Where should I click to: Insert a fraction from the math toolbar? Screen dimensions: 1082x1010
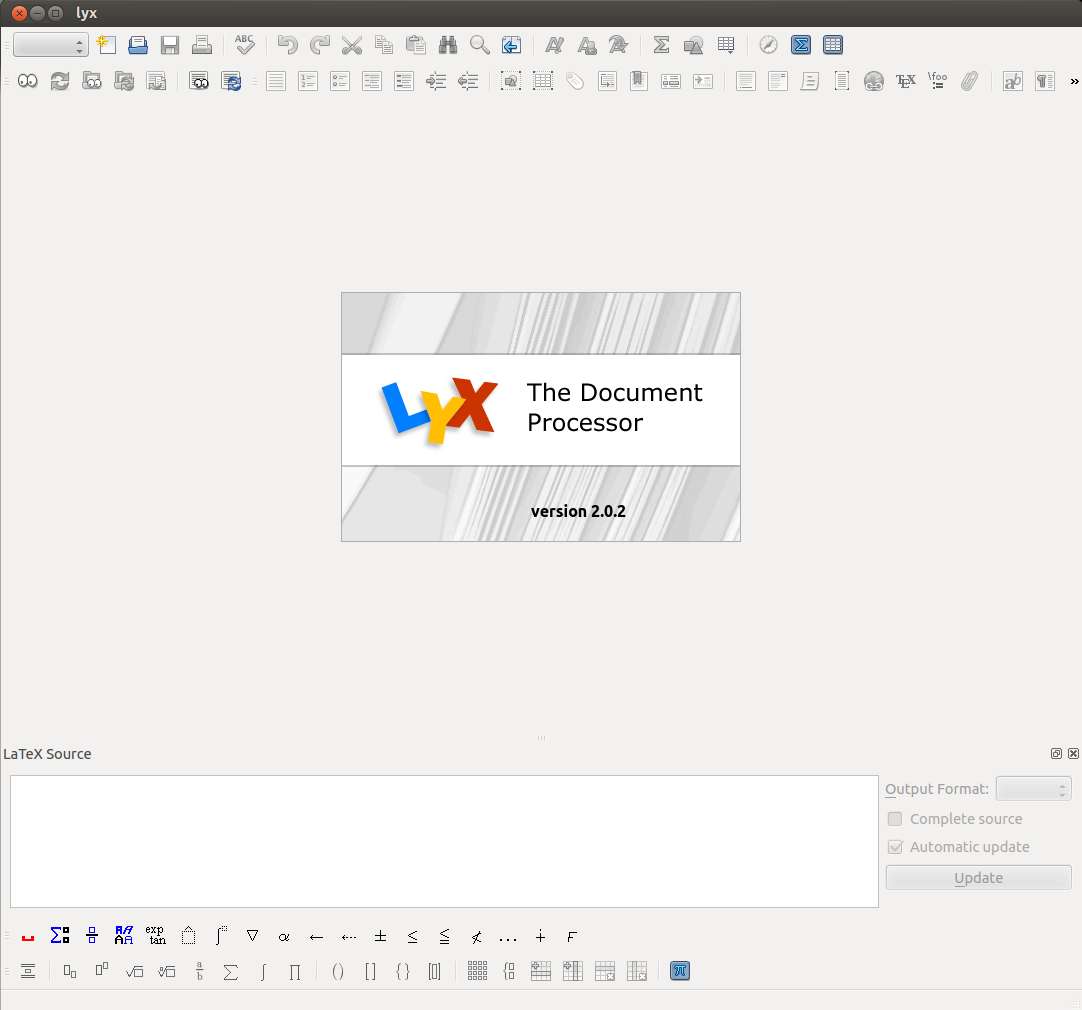[199, 971]
